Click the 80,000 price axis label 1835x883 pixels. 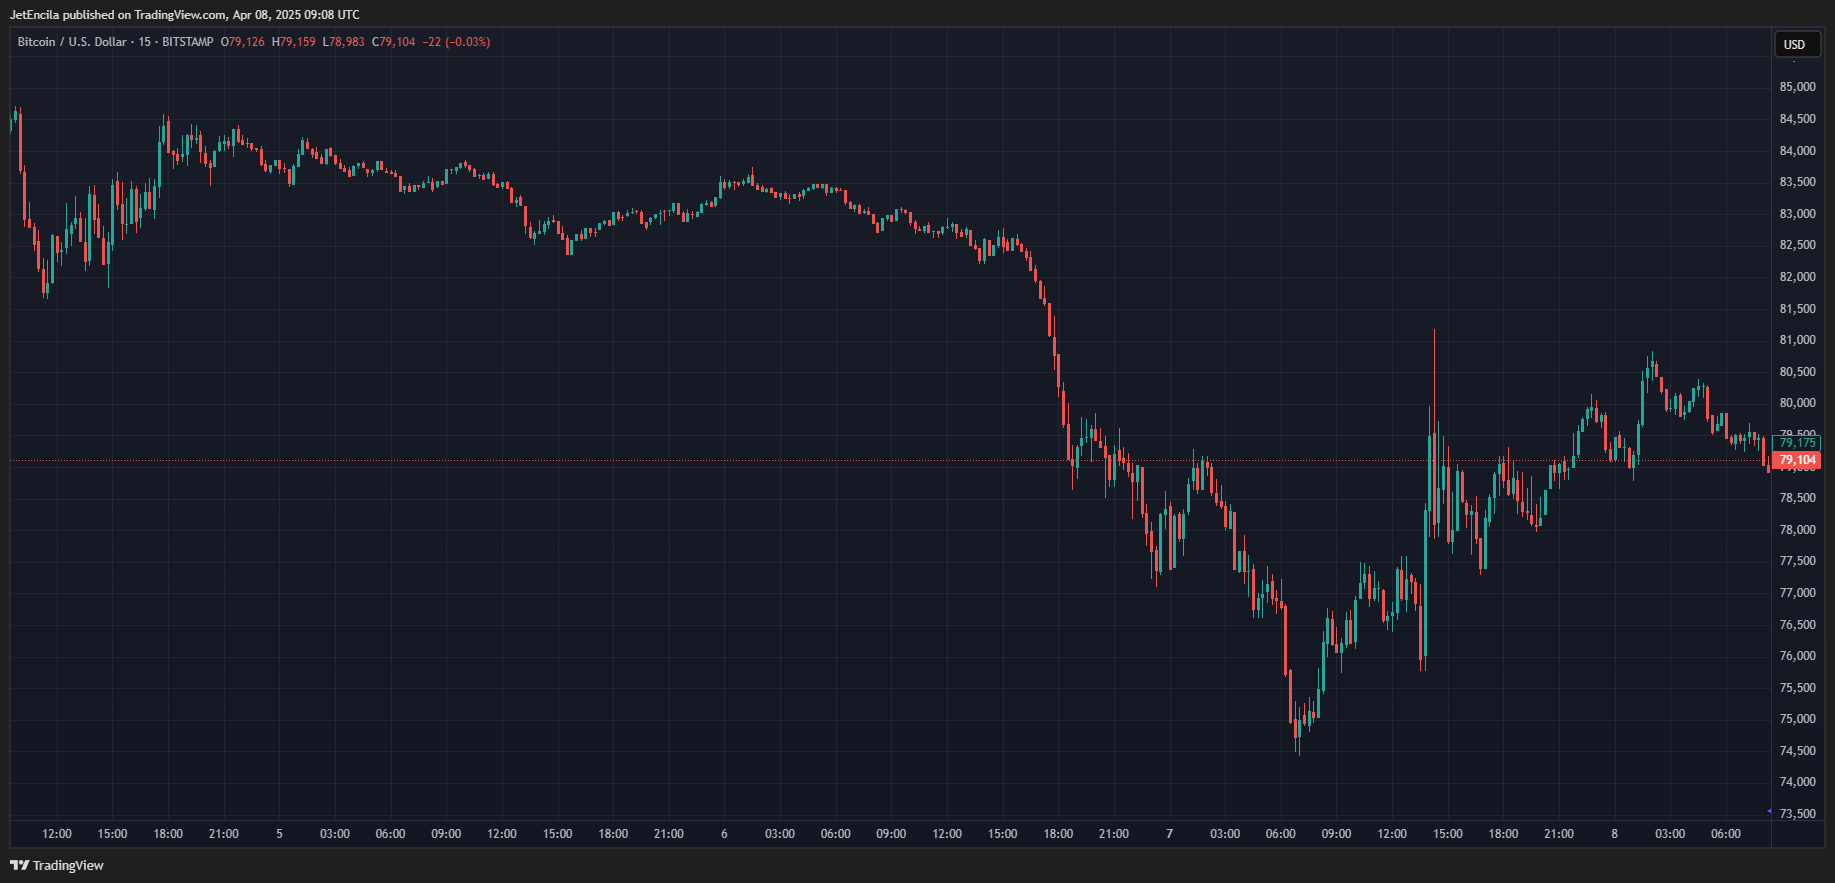[1797, 403]
